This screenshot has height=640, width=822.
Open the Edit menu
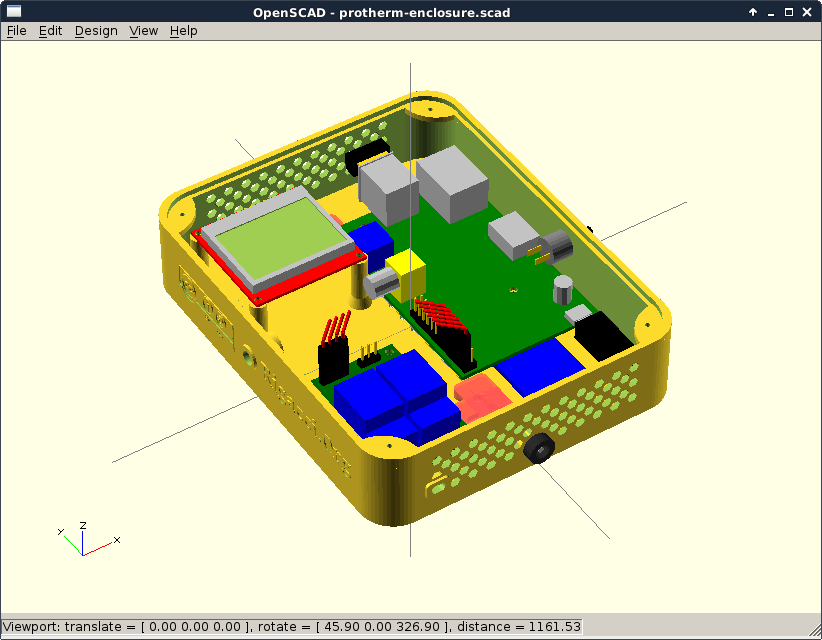pos(50,31)
